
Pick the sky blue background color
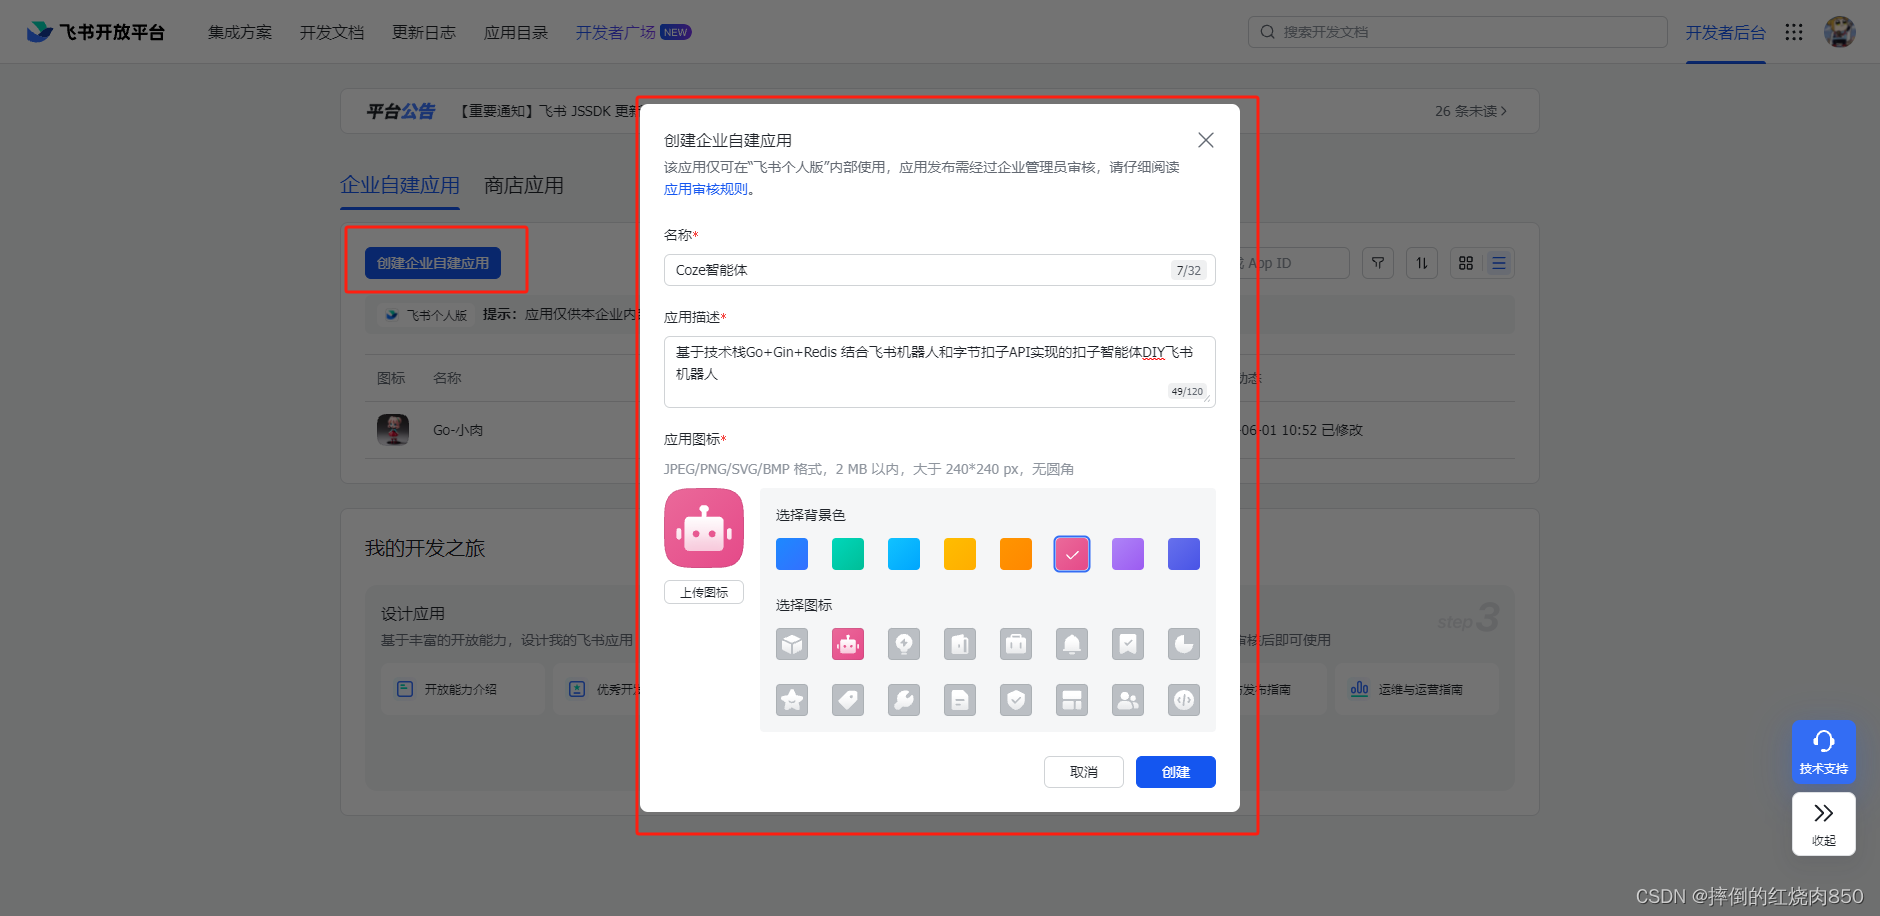tap(904, 554)
